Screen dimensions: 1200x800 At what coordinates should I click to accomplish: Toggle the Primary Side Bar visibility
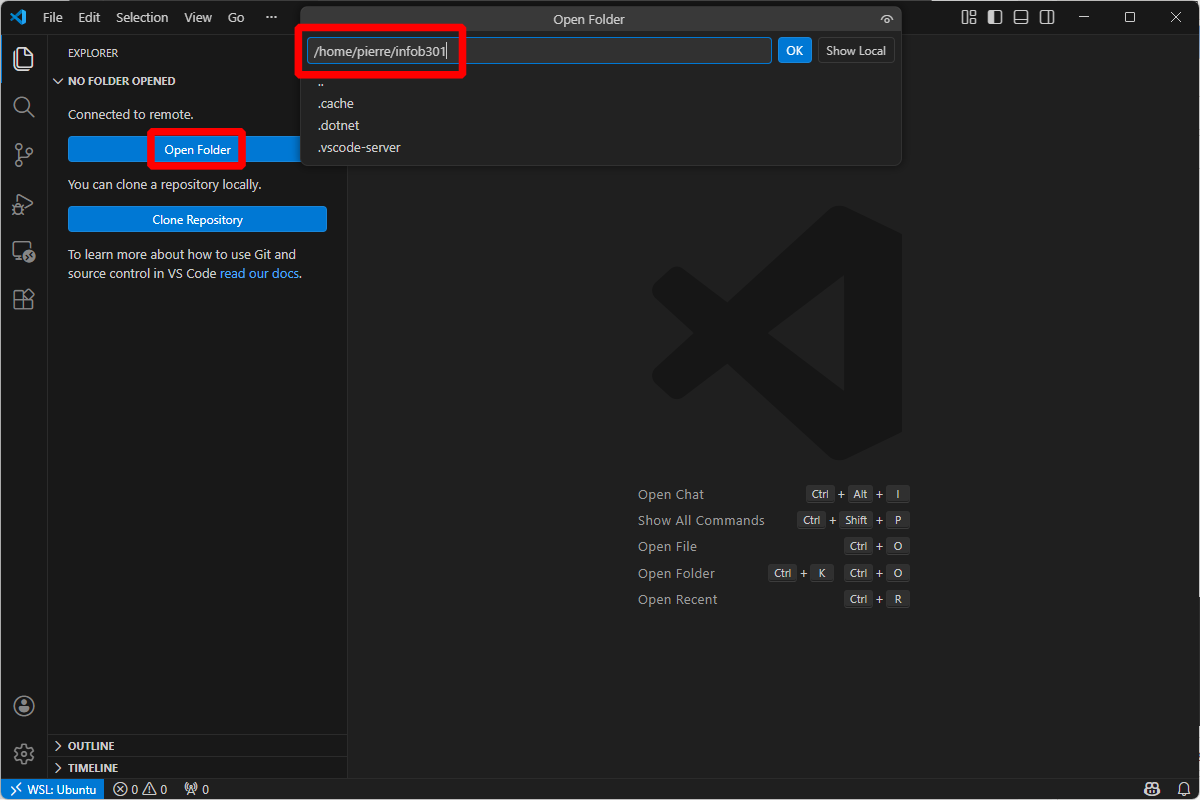993,17
